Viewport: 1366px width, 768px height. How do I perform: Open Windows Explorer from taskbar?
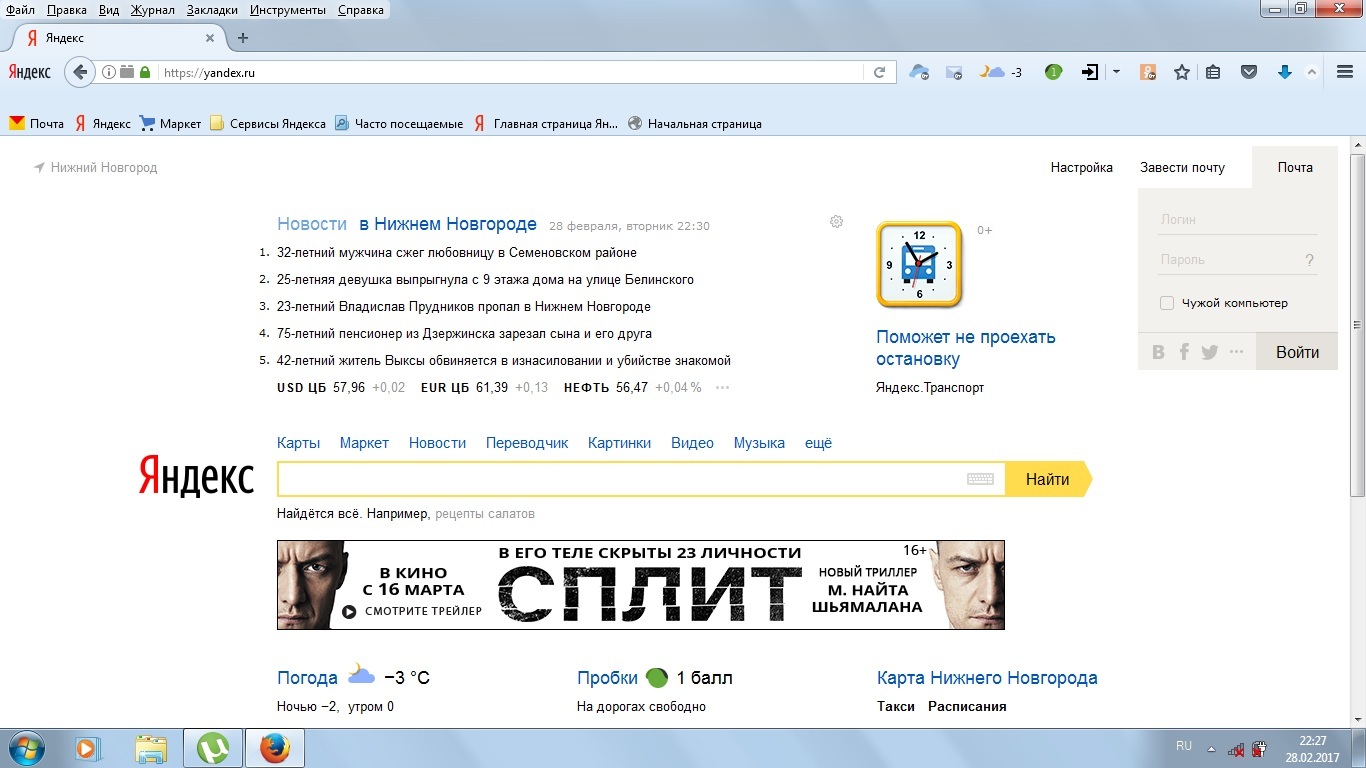point(152,748)
